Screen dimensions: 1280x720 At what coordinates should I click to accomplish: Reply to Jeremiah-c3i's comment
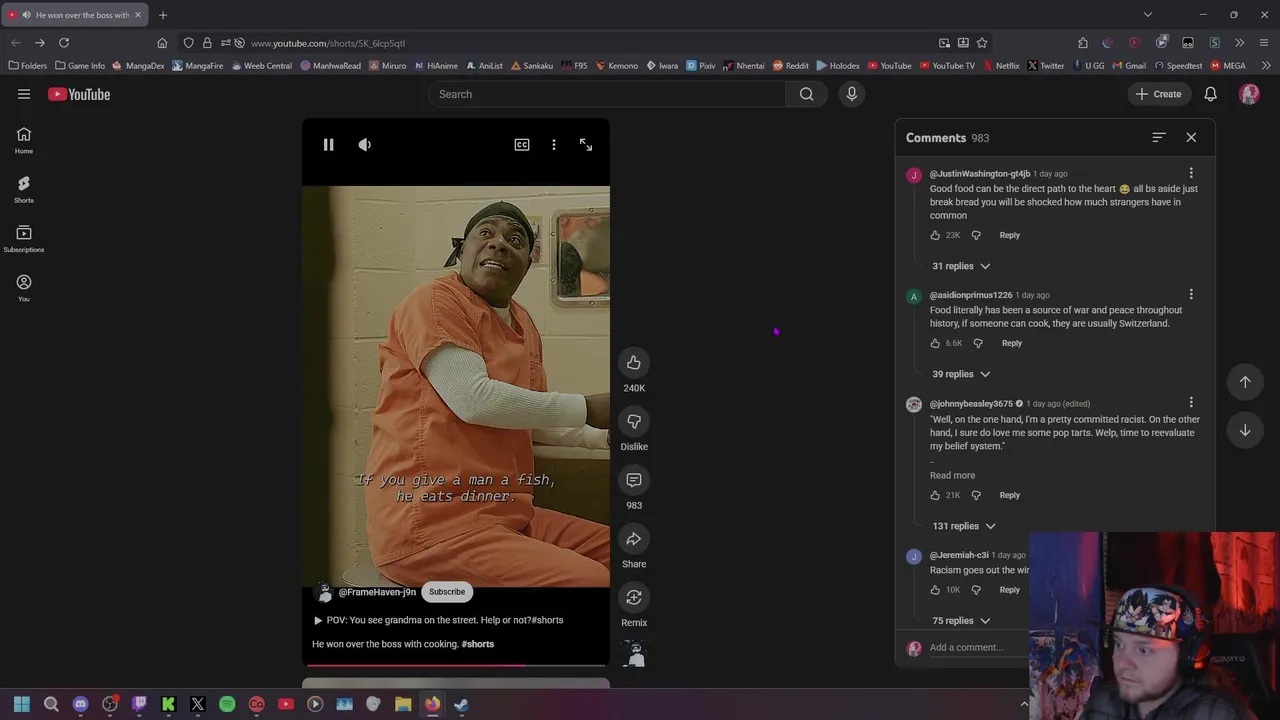[x=1010, y=590]
